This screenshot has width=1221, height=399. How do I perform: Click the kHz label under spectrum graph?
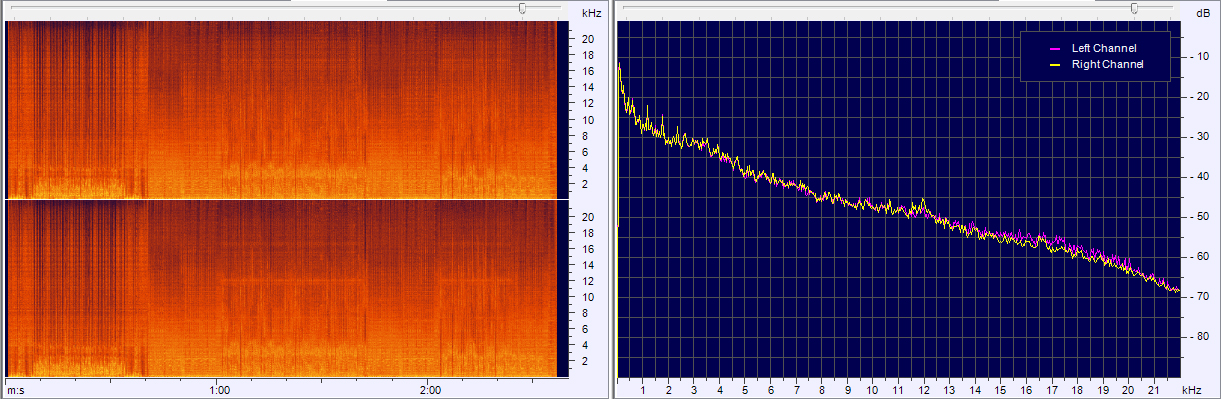(x=1191, y=389)
